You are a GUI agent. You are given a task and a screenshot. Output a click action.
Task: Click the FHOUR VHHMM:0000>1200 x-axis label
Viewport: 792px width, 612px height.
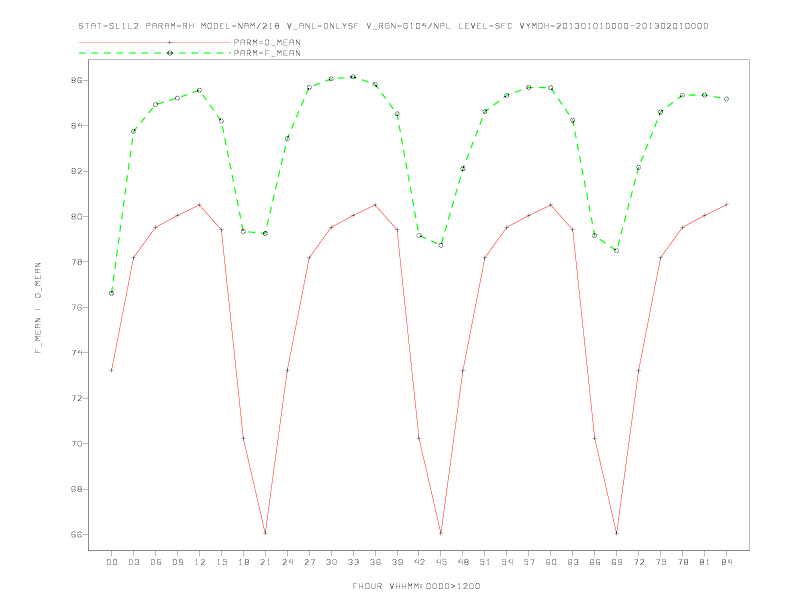pyautogui.click(x=416, y=586)
